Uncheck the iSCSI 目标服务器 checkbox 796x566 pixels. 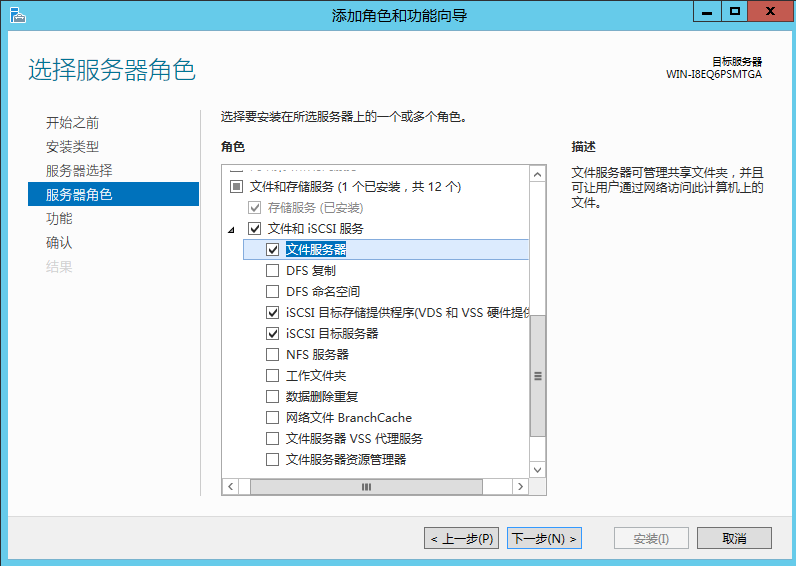[273, 334]
